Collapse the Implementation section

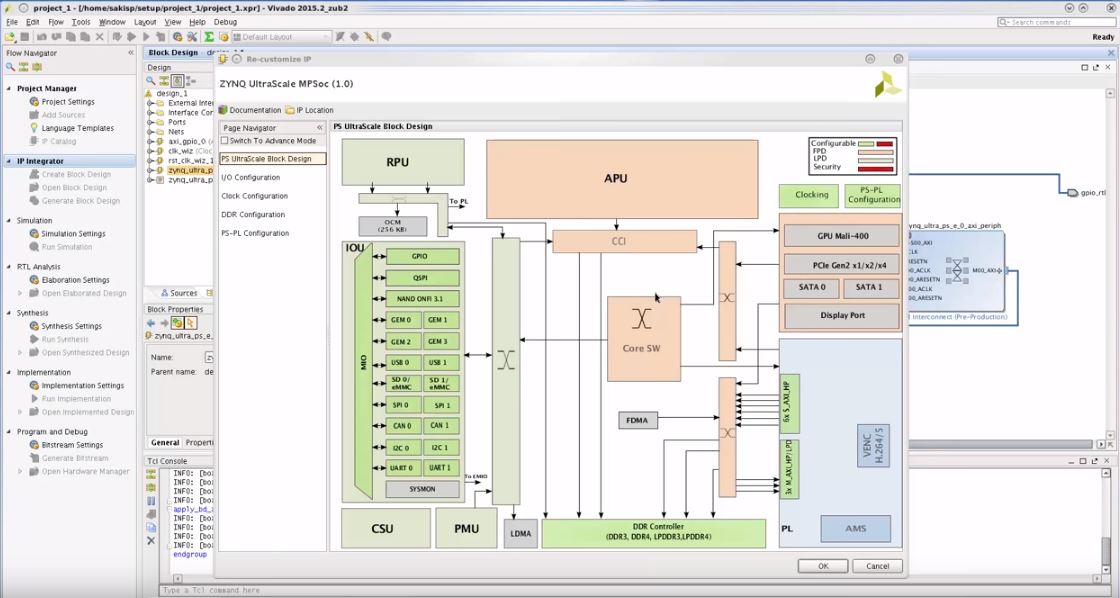point(9,372)
